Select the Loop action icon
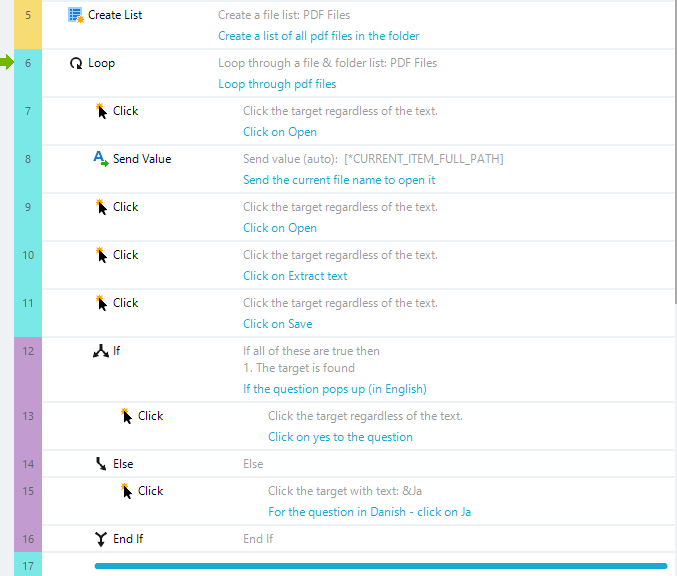Viewport: 677px width, 576px height. 76,63
